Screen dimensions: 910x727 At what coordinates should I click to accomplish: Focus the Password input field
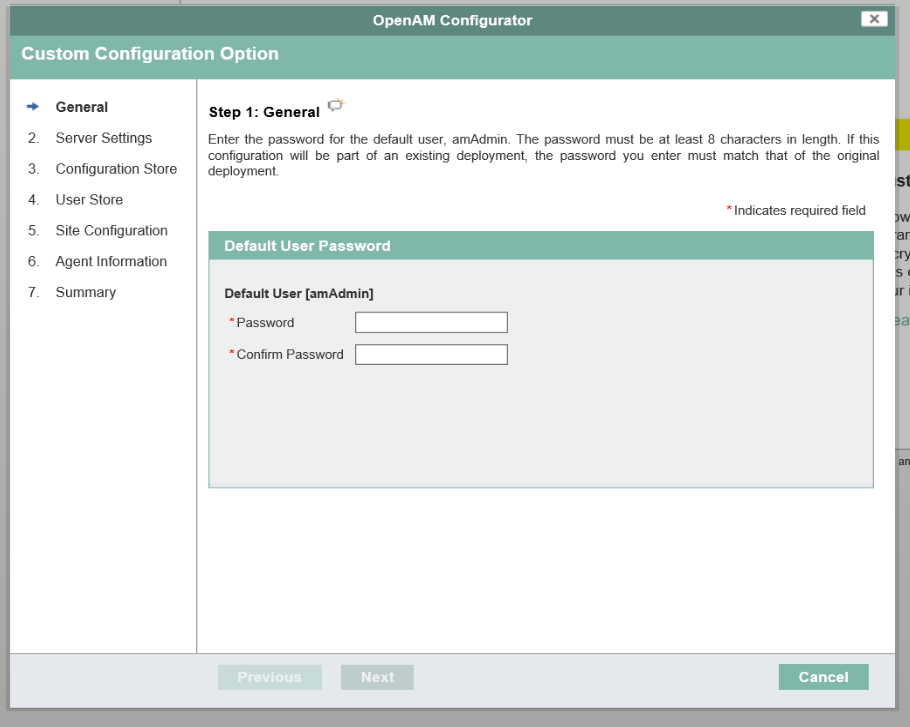tap(431, 323)
